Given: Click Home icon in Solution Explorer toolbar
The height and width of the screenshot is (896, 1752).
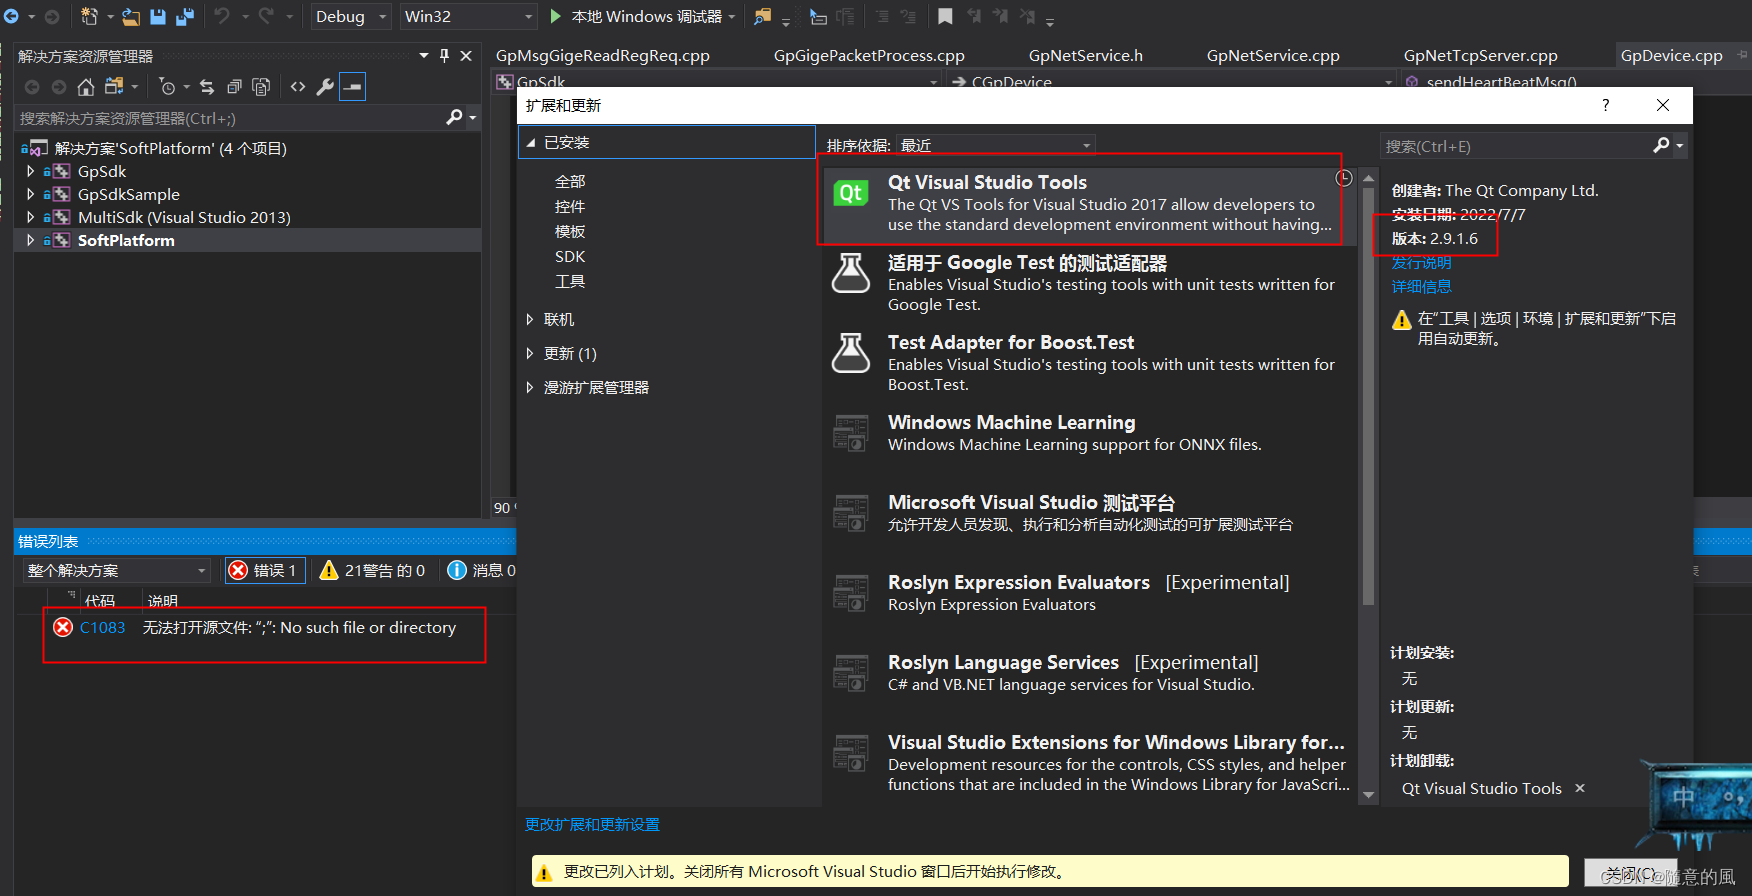Looking at the screenshot, I should pyautogui.click(x=86, y=87).
